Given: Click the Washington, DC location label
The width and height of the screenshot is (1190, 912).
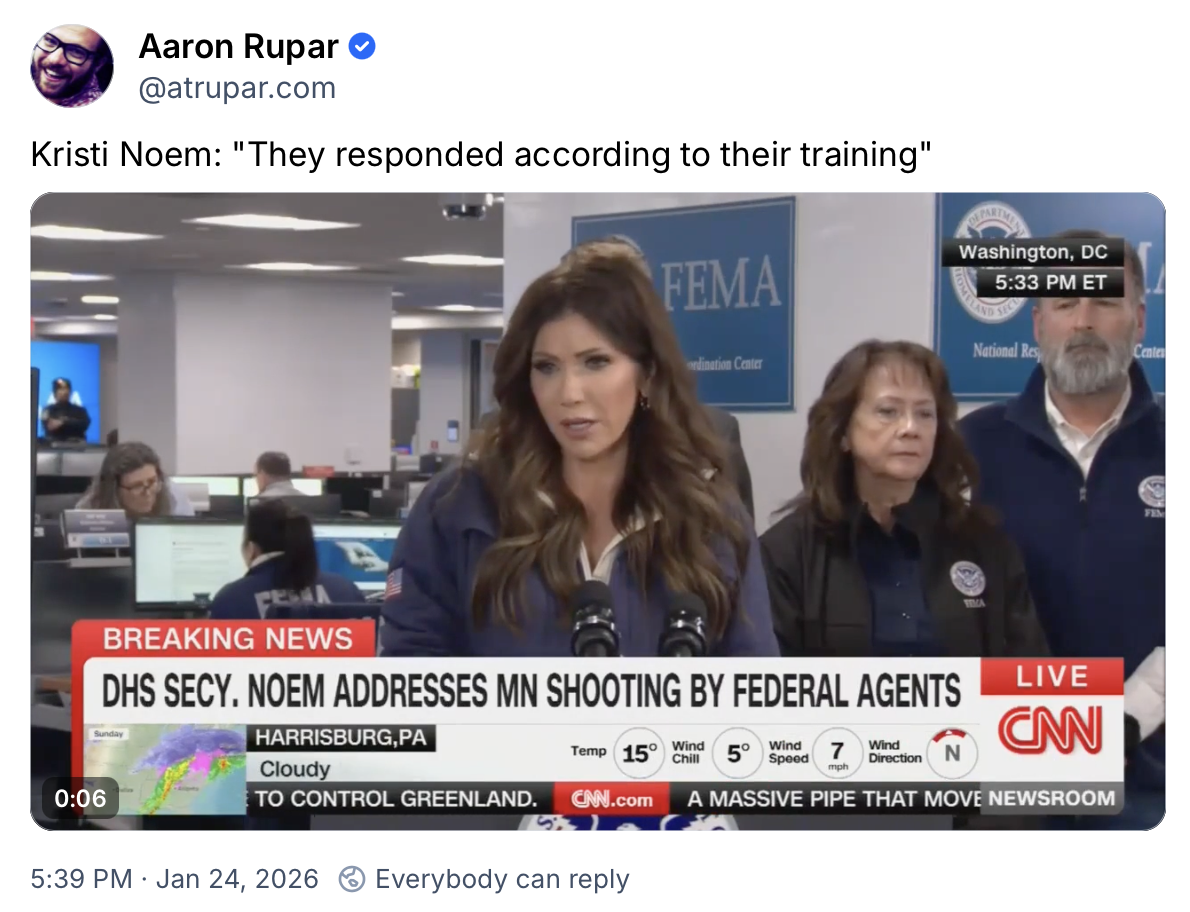Looking at the screenshot, I should [1032, 252].
